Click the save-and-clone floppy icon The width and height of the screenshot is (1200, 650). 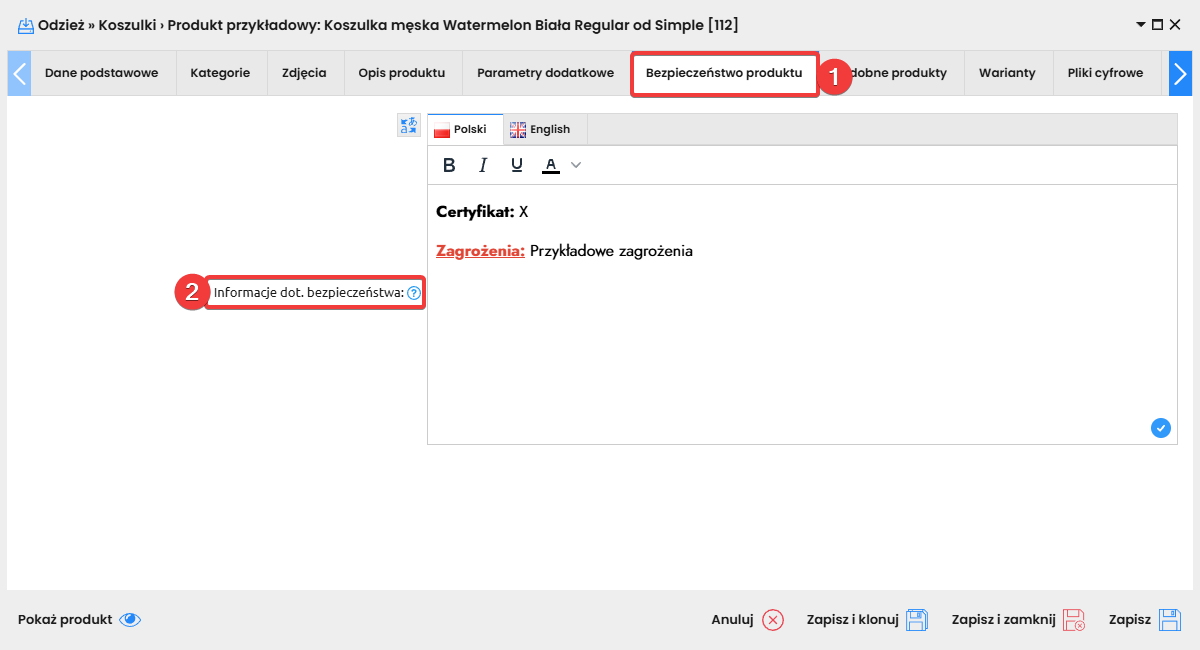tap(917, 620)
